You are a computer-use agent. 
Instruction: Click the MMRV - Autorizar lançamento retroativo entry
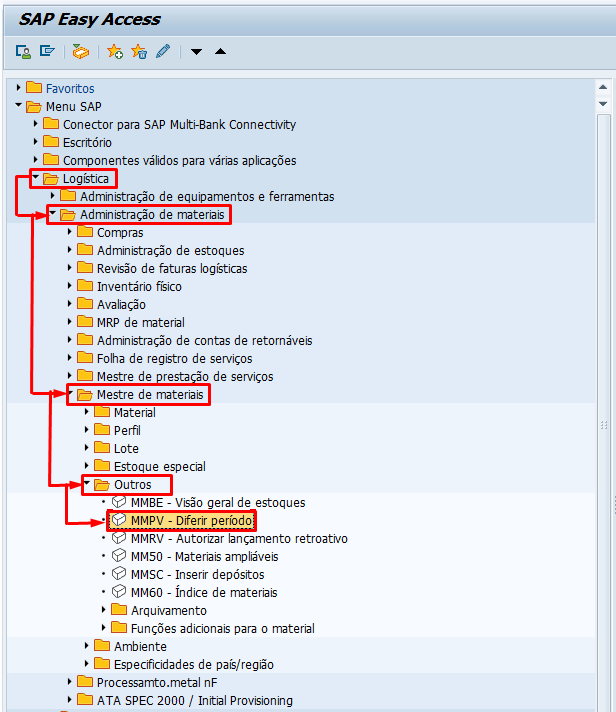[x=238, y=538]
